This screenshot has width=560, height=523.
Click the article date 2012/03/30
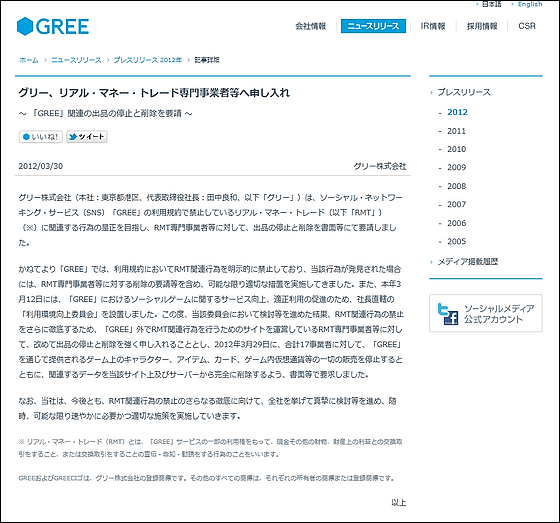(x=41, y=166)
